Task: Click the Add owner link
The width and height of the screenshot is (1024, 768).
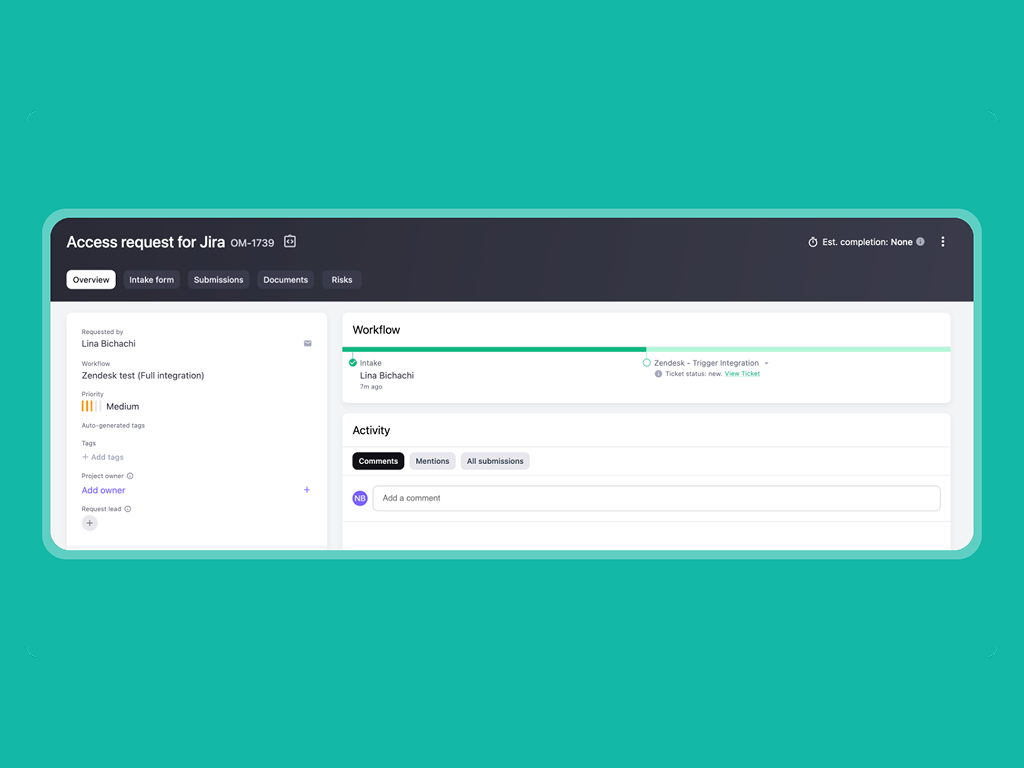Action: (104, 490)
